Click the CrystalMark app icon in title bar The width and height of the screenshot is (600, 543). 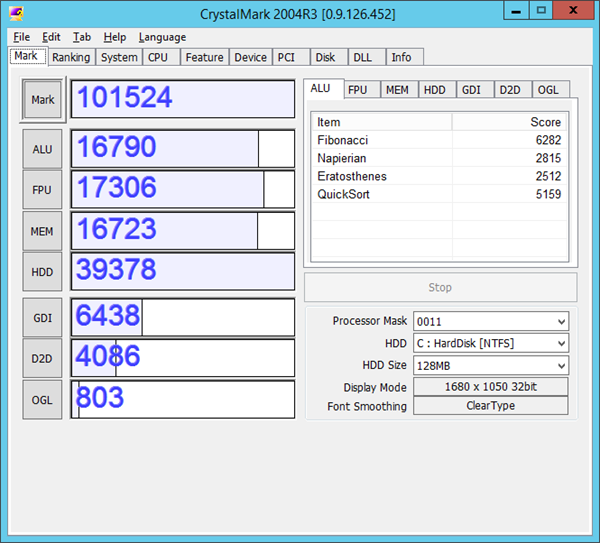tap(16, 14)
